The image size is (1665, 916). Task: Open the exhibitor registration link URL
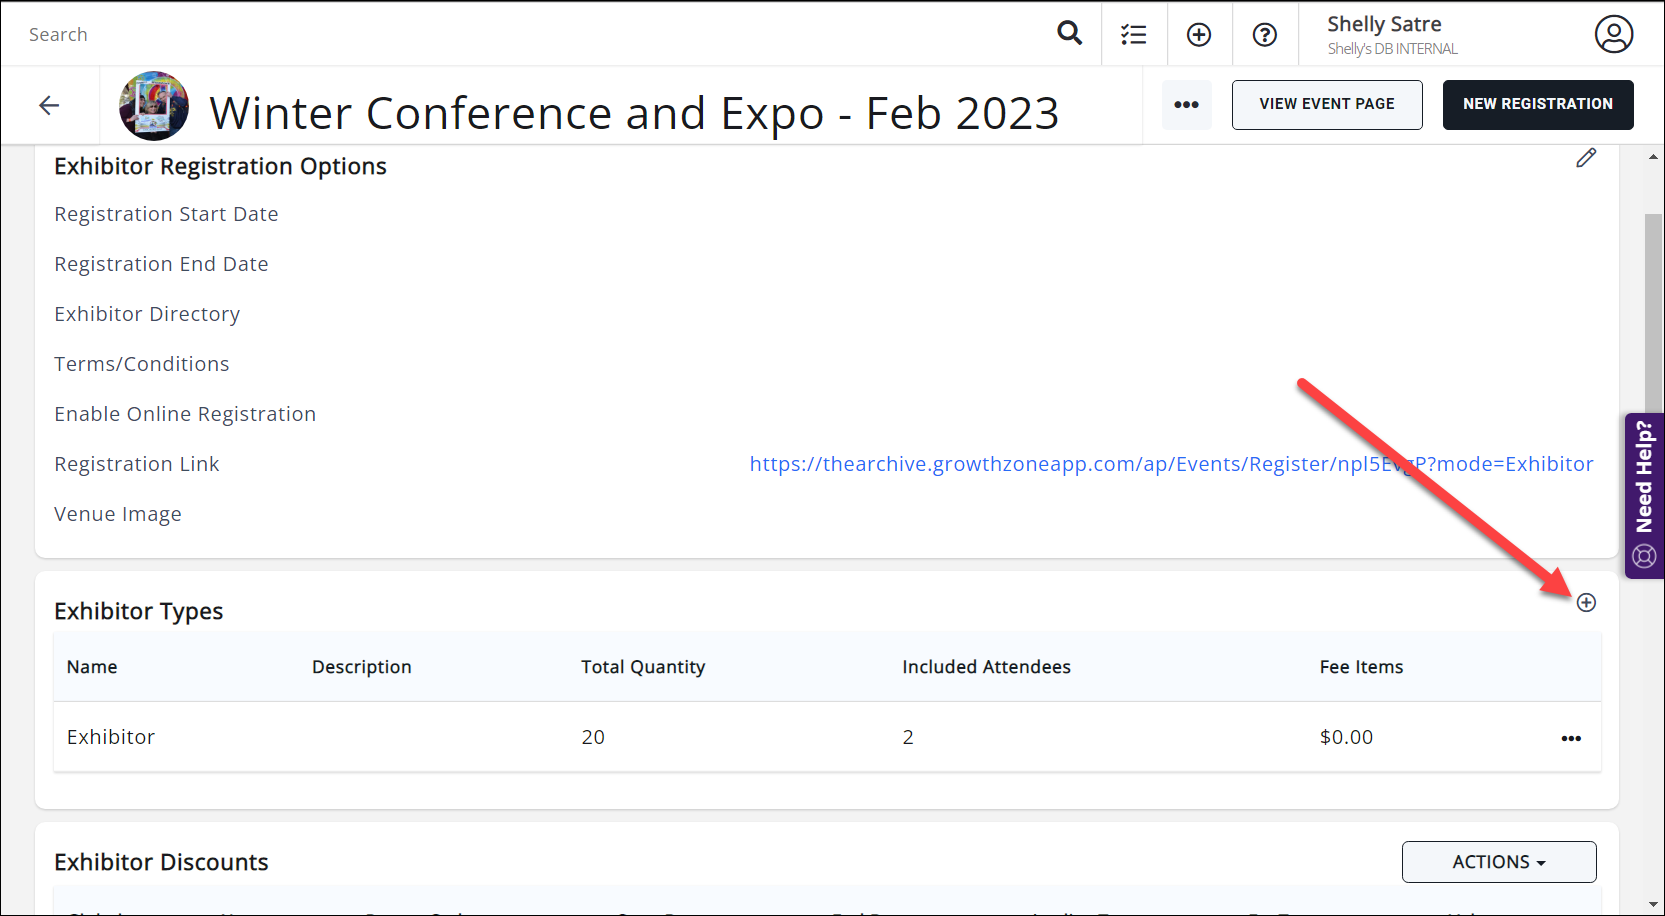(1170, 464)
